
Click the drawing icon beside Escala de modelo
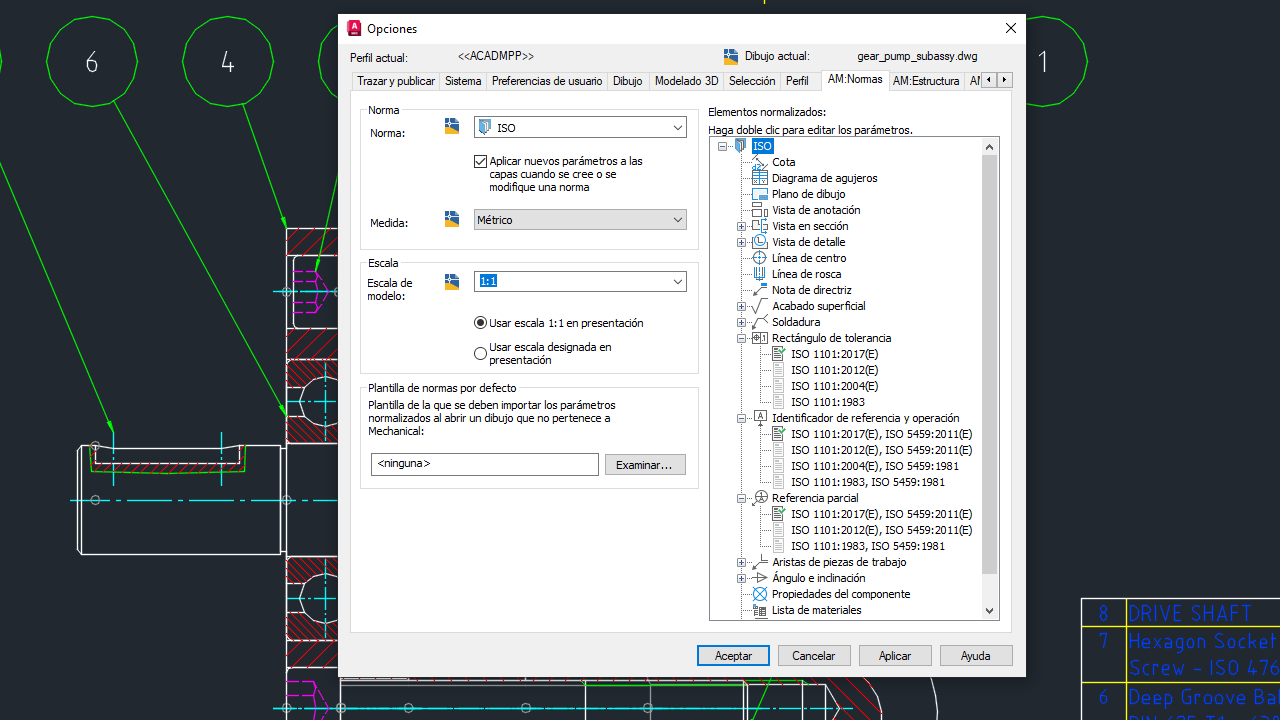click(452, 282)
